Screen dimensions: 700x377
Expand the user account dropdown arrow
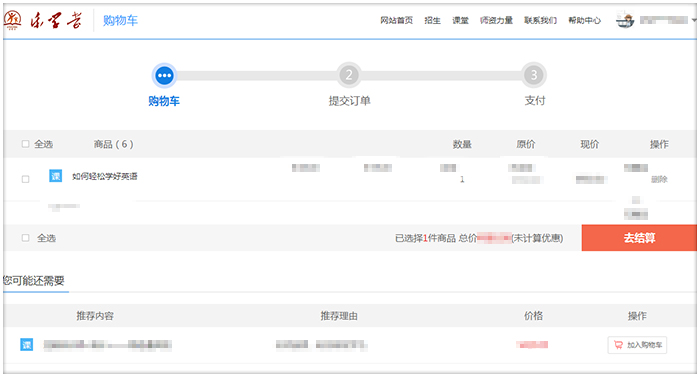coord(694,20)
